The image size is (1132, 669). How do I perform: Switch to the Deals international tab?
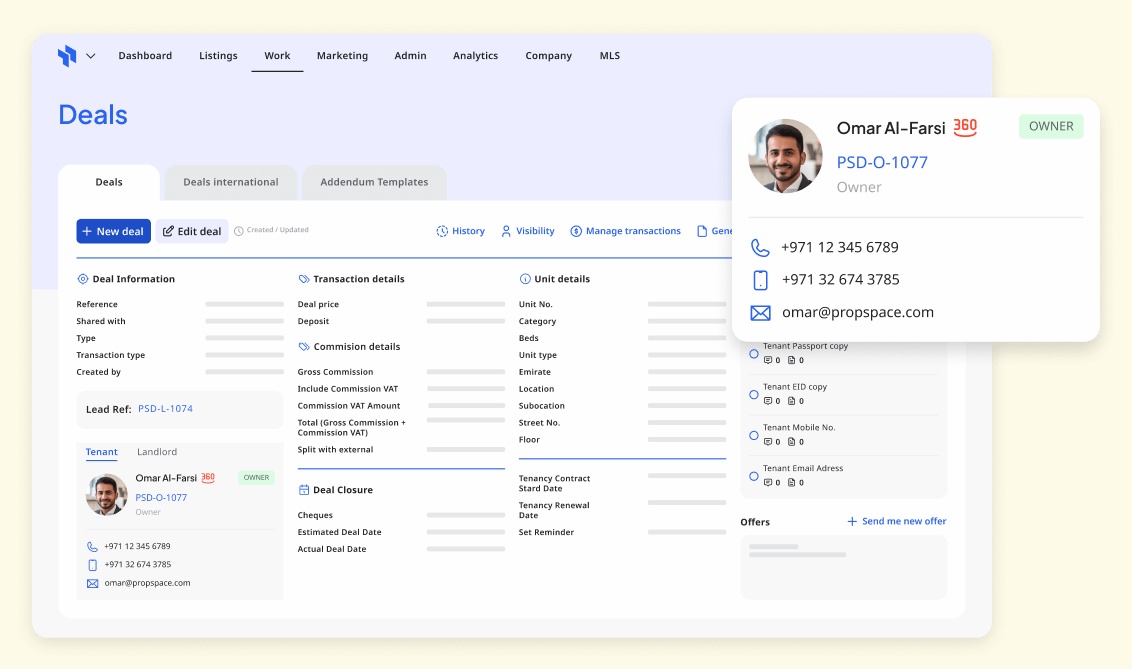230,182
